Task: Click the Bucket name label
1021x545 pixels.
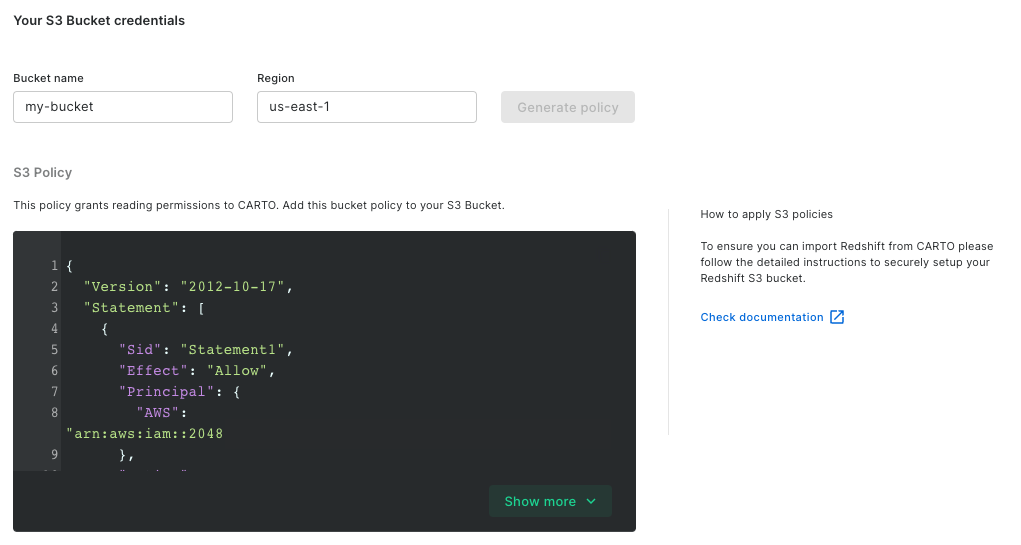Action: pyautogui.click(x=48, y=78)
